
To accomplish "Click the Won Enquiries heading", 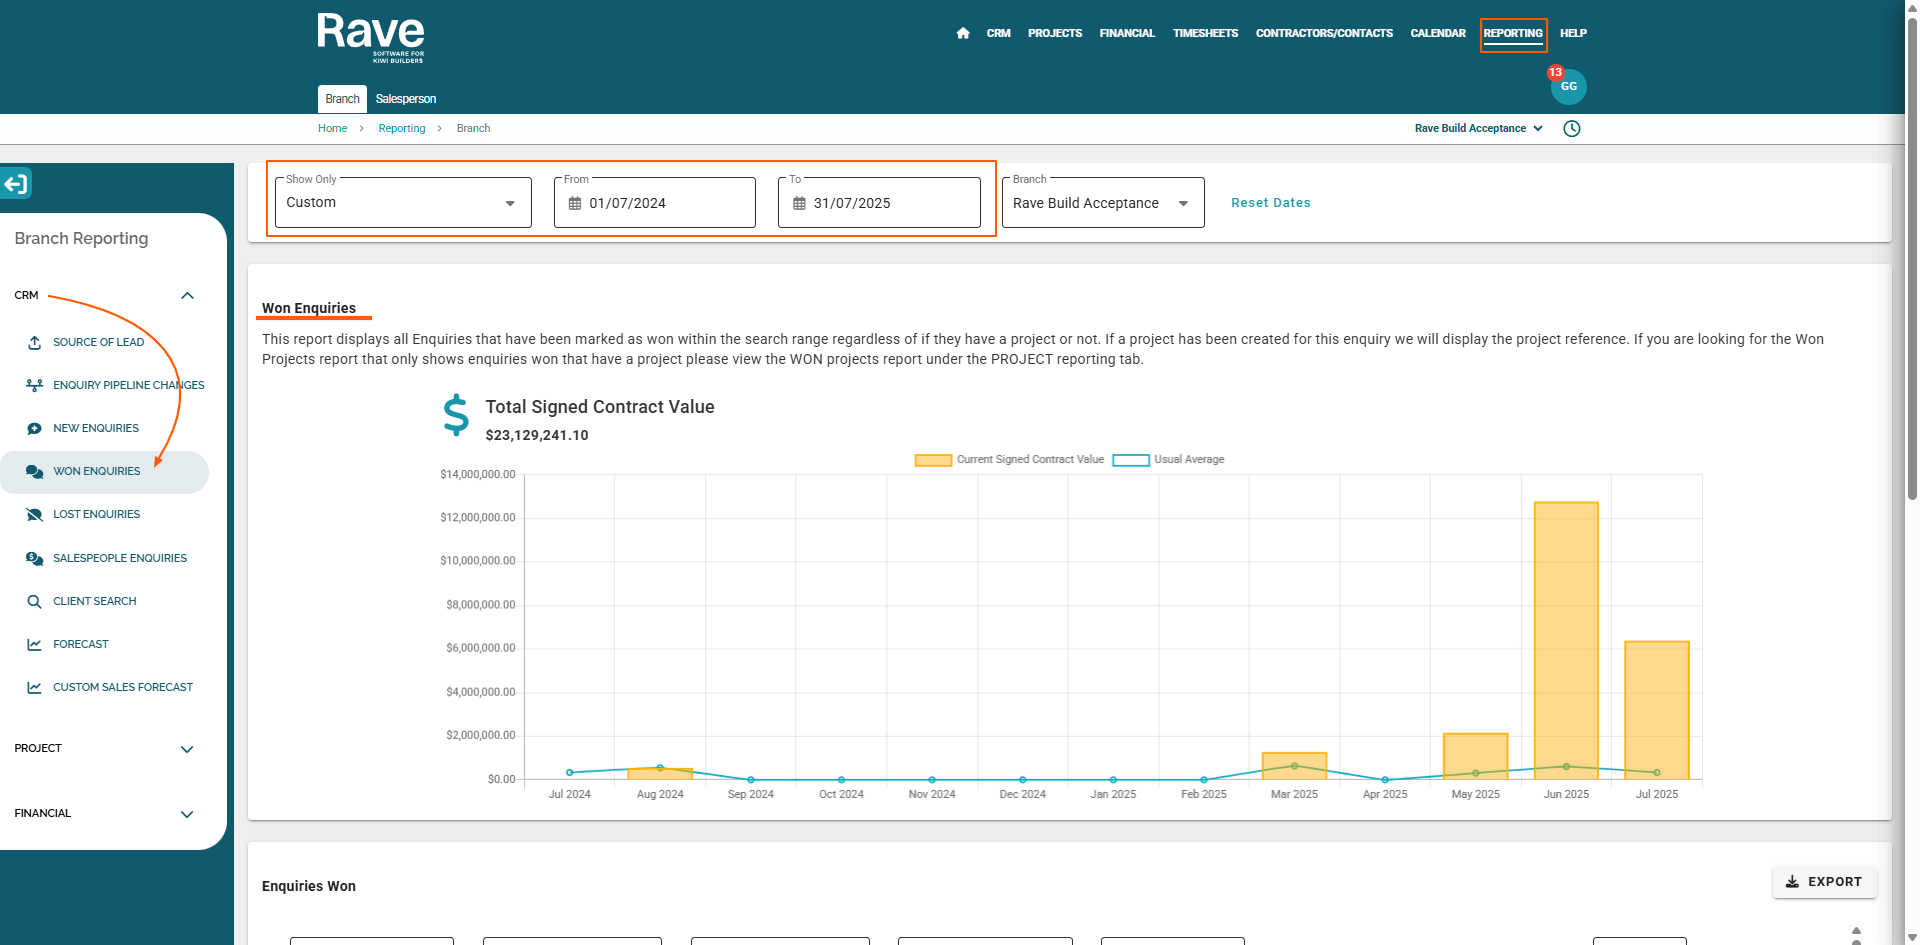I will pyautogui.click(x=309, y=308).
